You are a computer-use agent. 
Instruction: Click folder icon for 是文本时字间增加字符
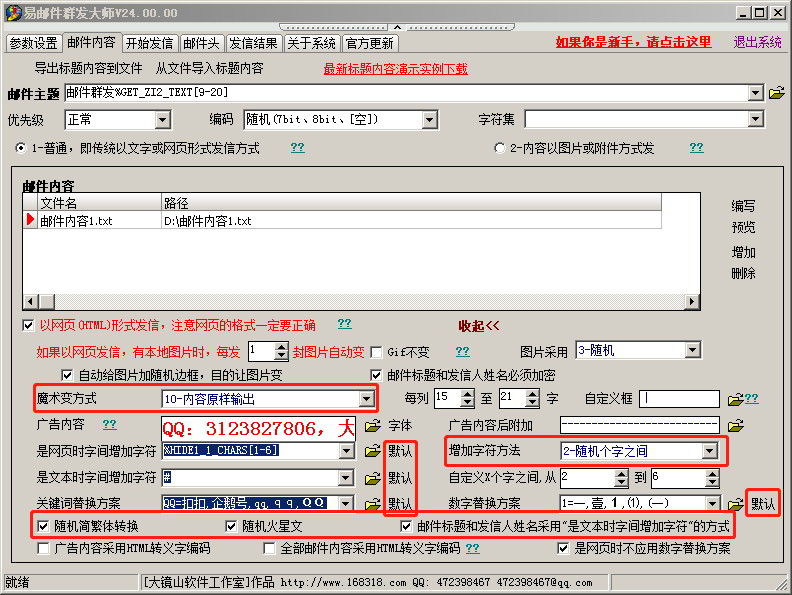coord(373,478)
